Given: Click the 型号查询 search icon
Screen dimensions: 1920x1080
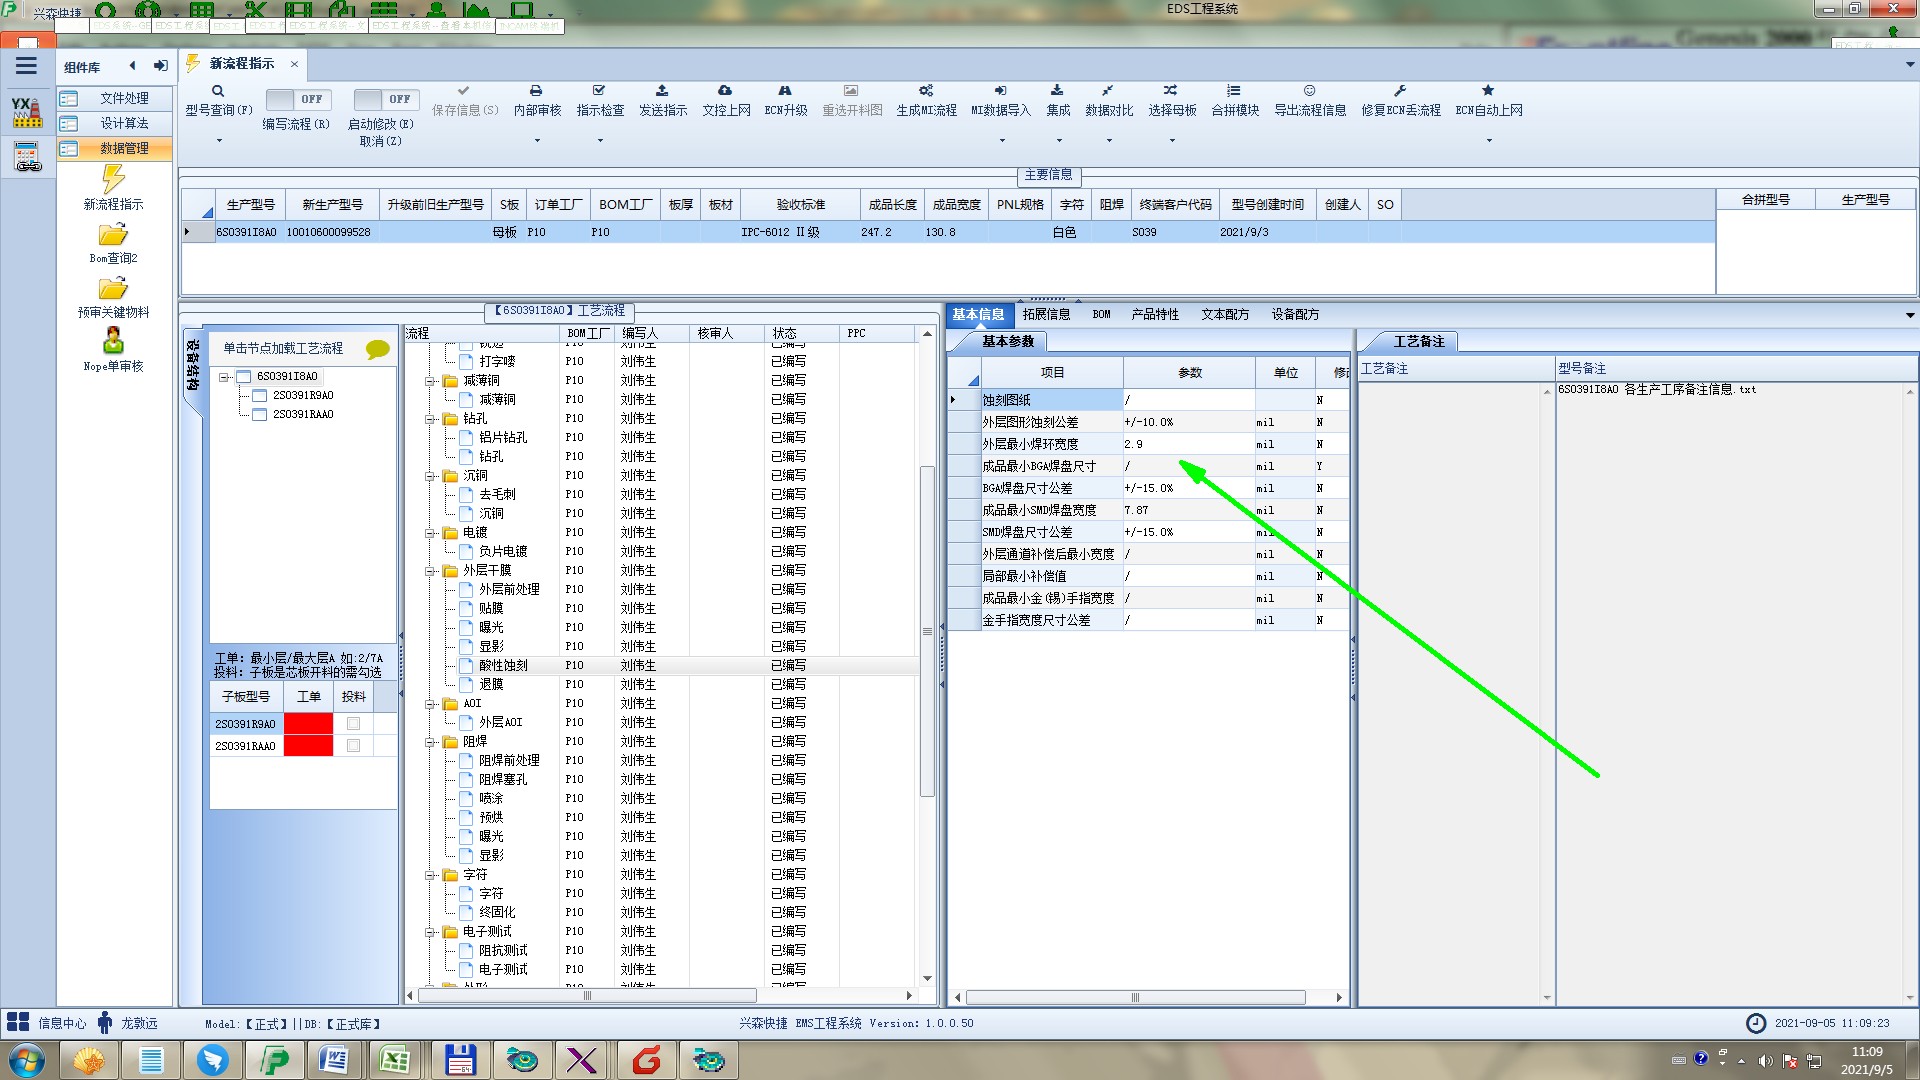Looking at the screenshot, I should [x=217, y=91].
